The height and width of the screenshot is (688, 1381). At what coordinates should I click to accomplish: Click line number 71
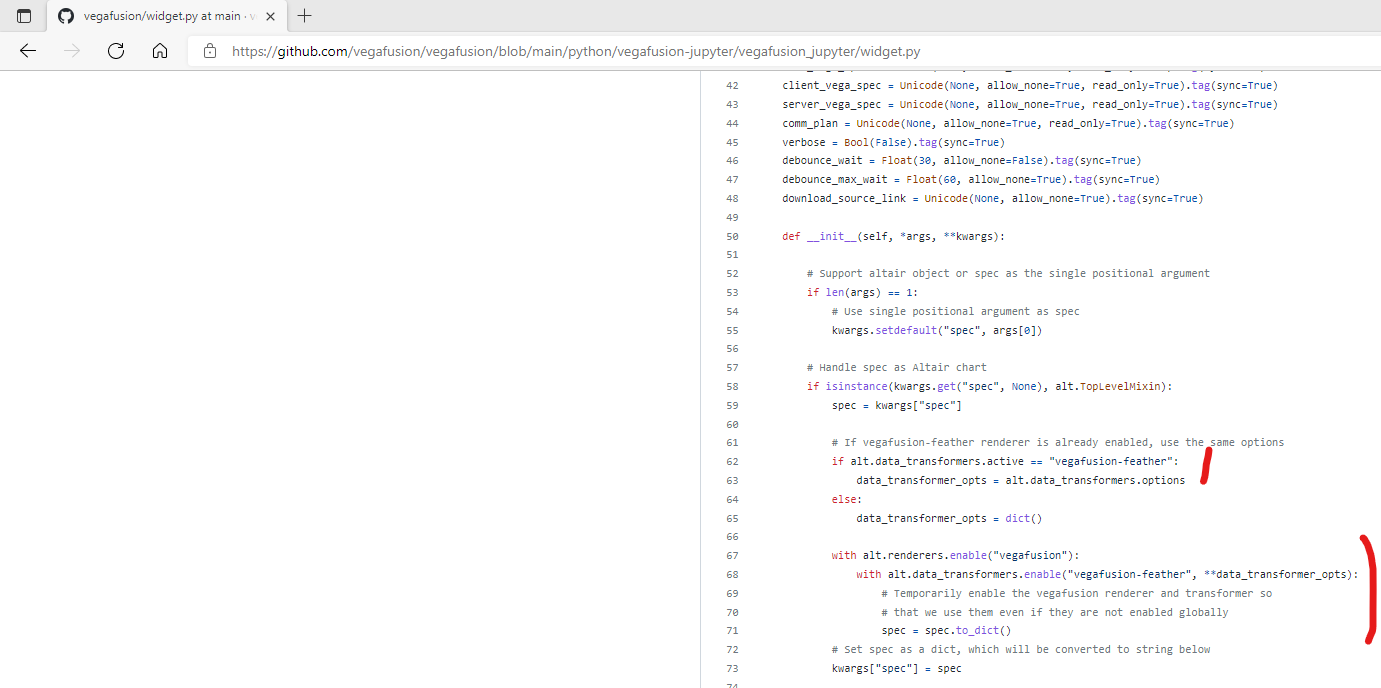[x=732, y=630]
